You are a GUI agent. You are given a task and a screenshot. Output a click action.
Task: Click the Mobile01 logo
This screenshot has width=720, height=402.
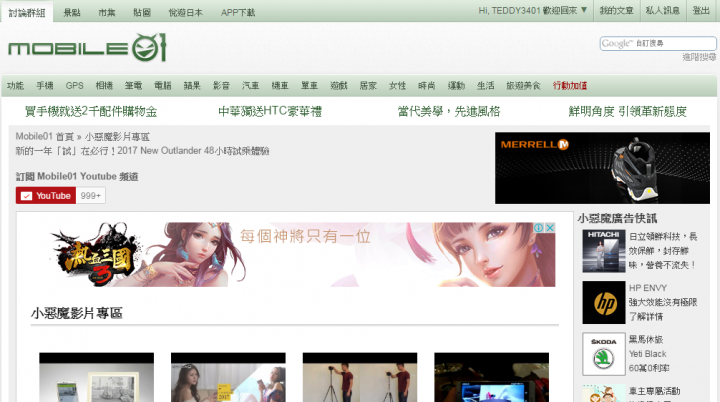tap(87, 47)
